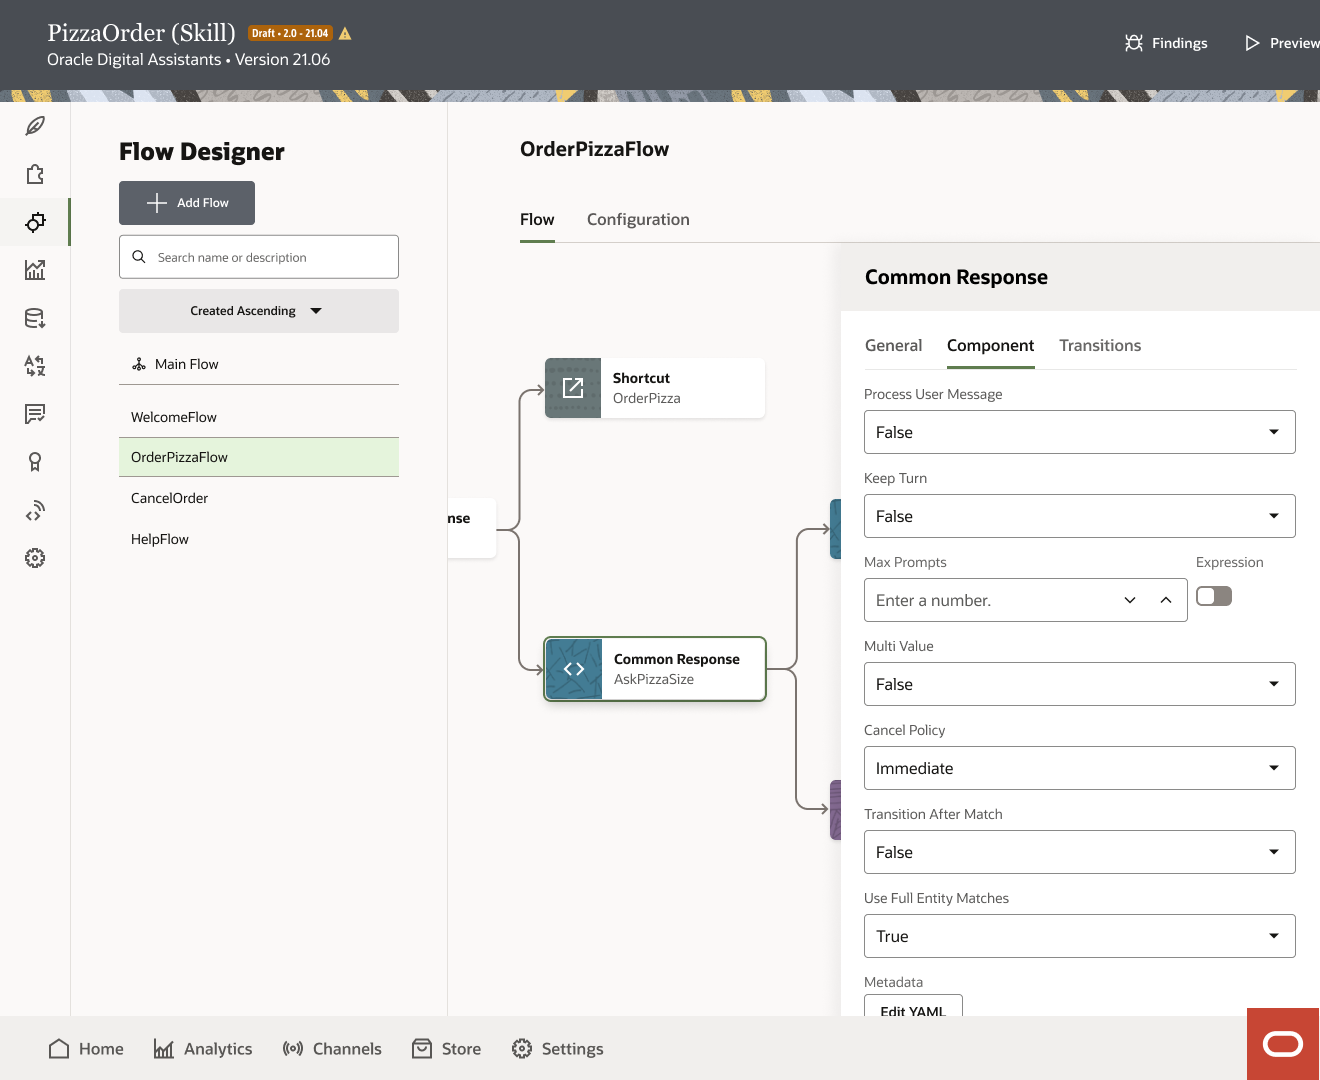Click the Shortcut node external link icon
The image size is (1320, 1080).
(573, 388)
